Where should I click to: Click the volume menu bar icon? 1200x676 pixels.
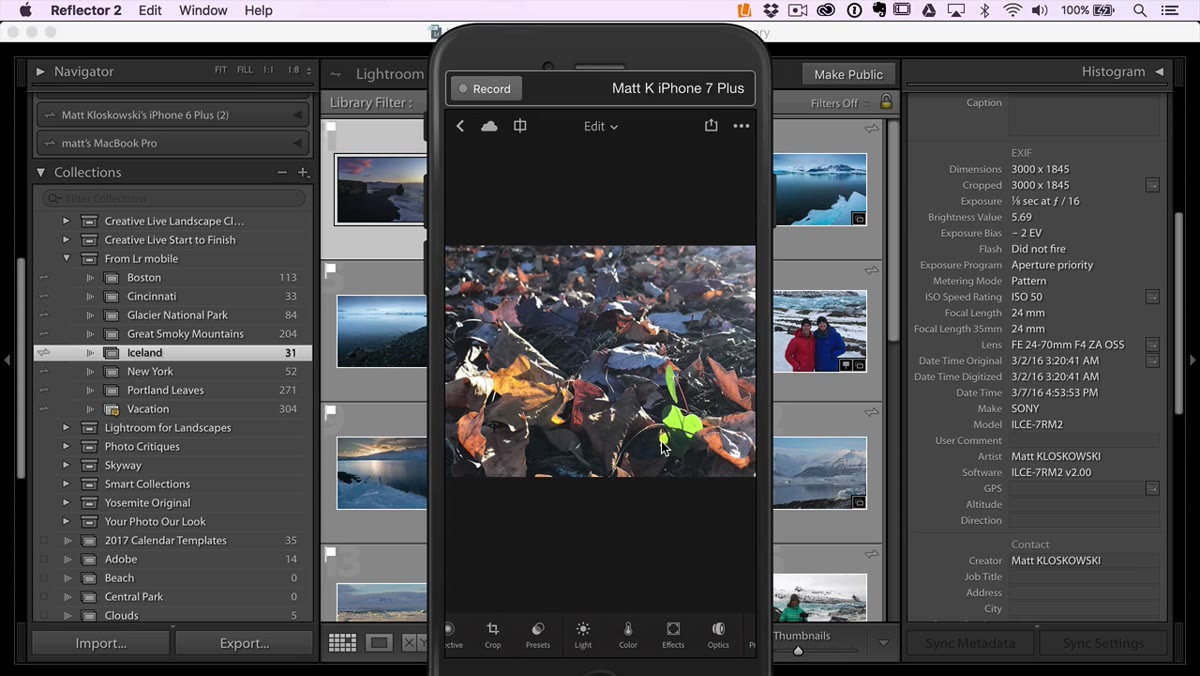1040,10
